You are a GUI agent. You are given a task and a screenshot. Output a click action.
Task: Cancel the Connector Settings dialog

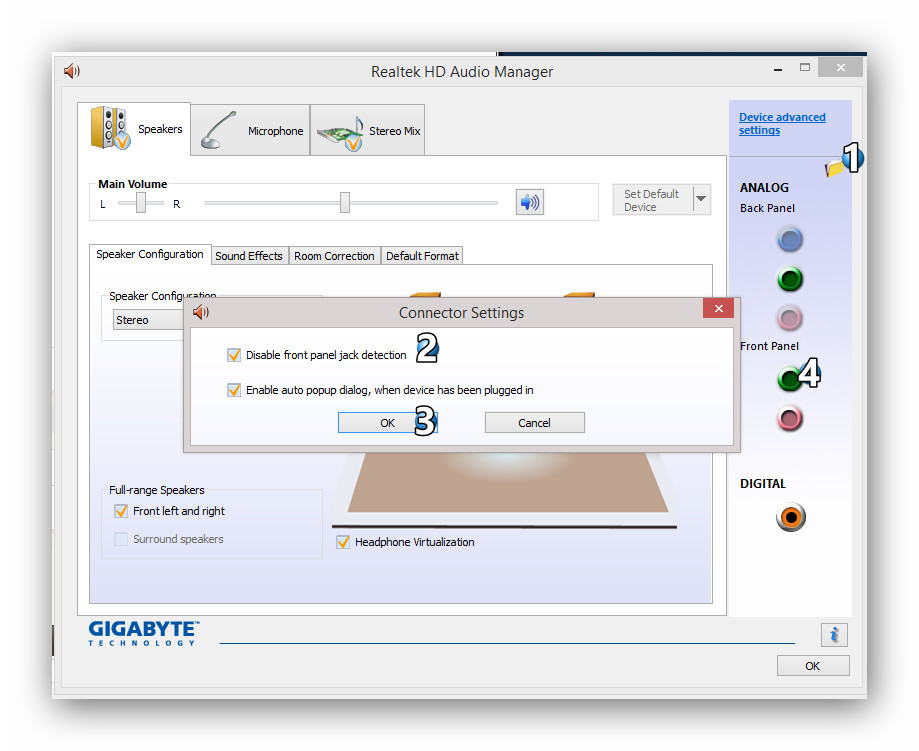[x=535, y=423]
